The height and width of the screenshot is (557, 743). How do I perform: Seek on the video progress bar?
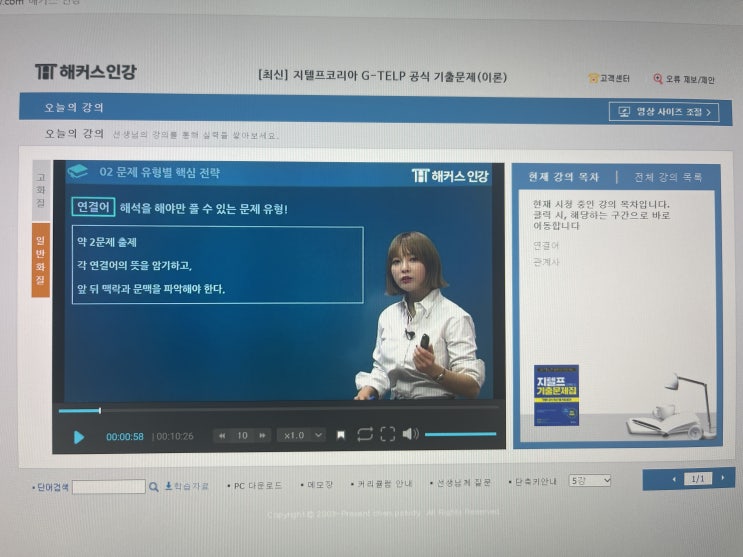click(279, 409)
